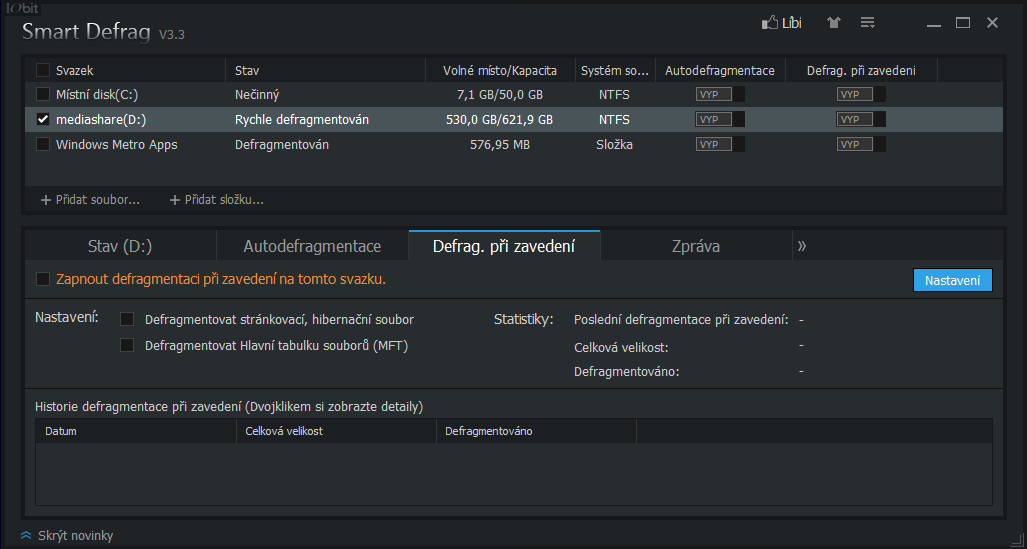Expand more tabs with double-arrow chevron
The width and height of the screenshot is (1027, 549).
(802, 246)
